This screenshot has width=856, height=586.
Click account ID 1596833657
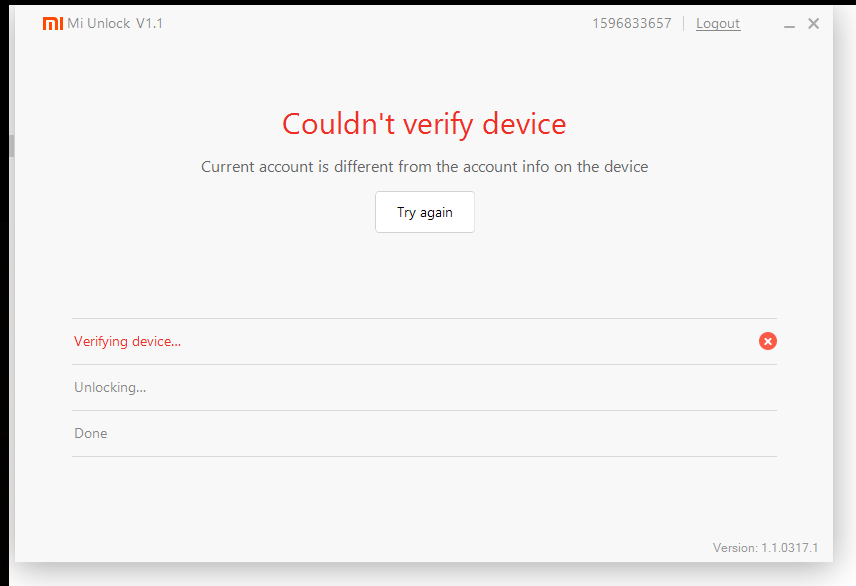pos(632,24)
